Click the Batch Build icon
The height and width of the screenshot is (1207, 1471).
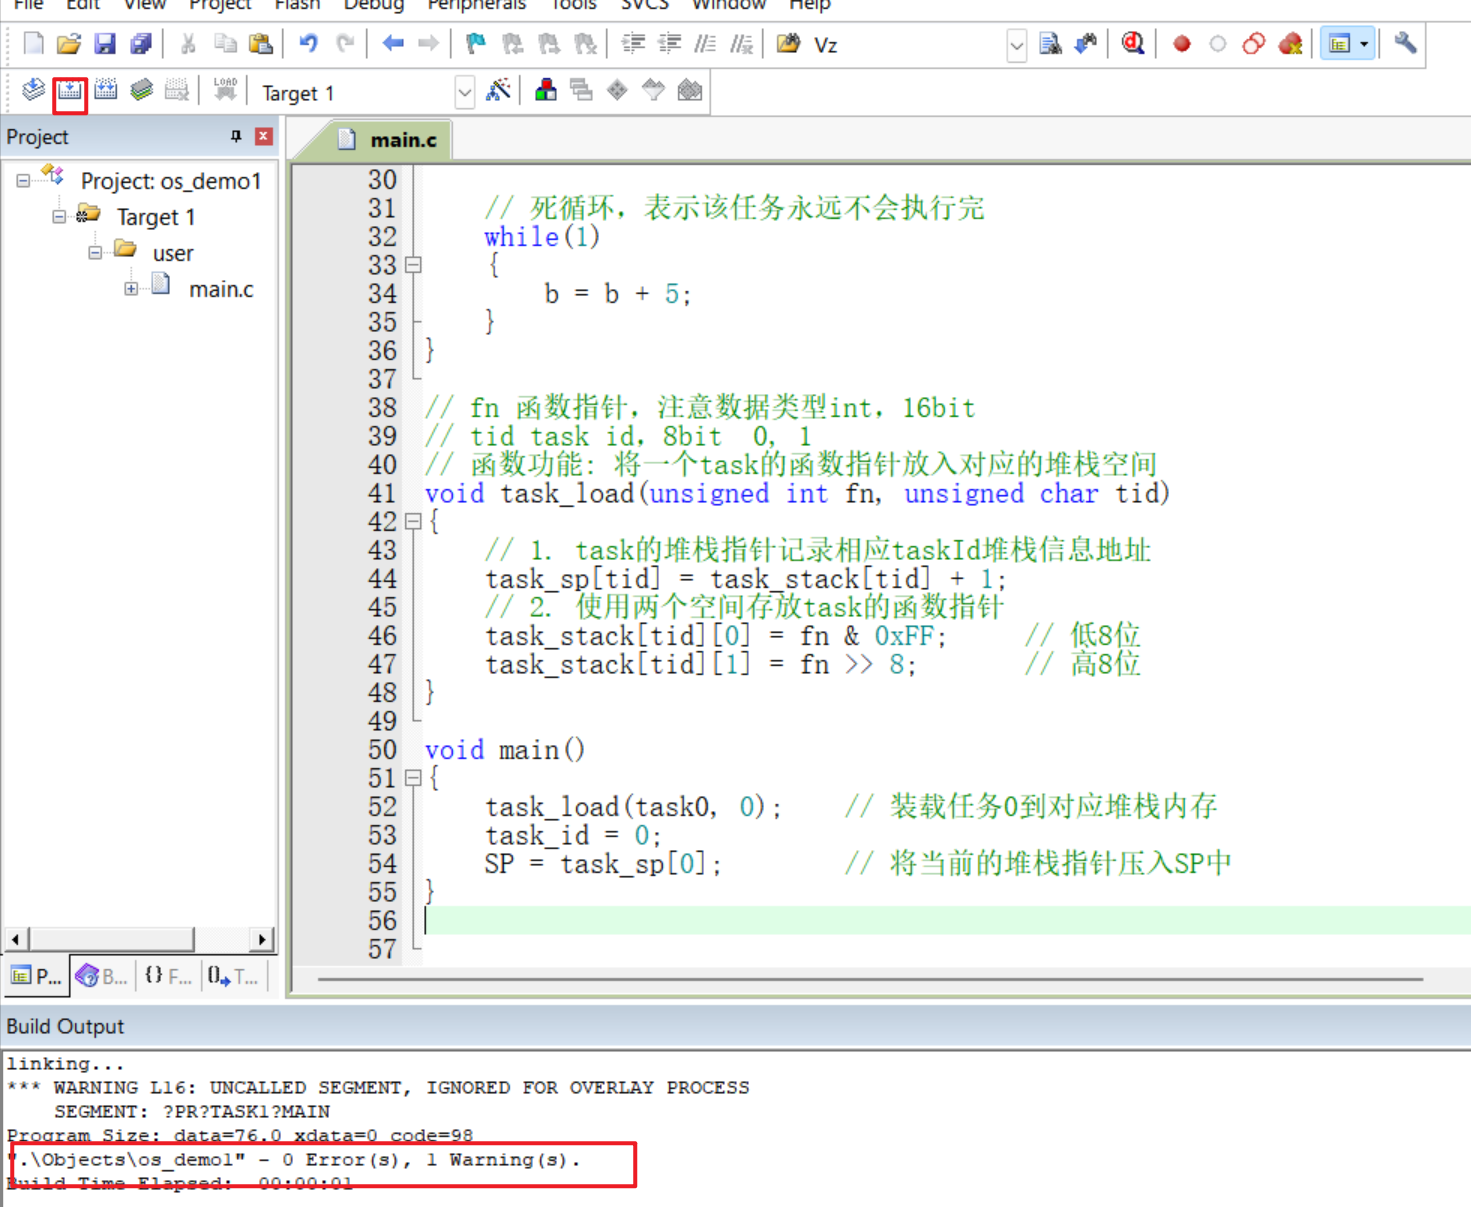(141, 91)
